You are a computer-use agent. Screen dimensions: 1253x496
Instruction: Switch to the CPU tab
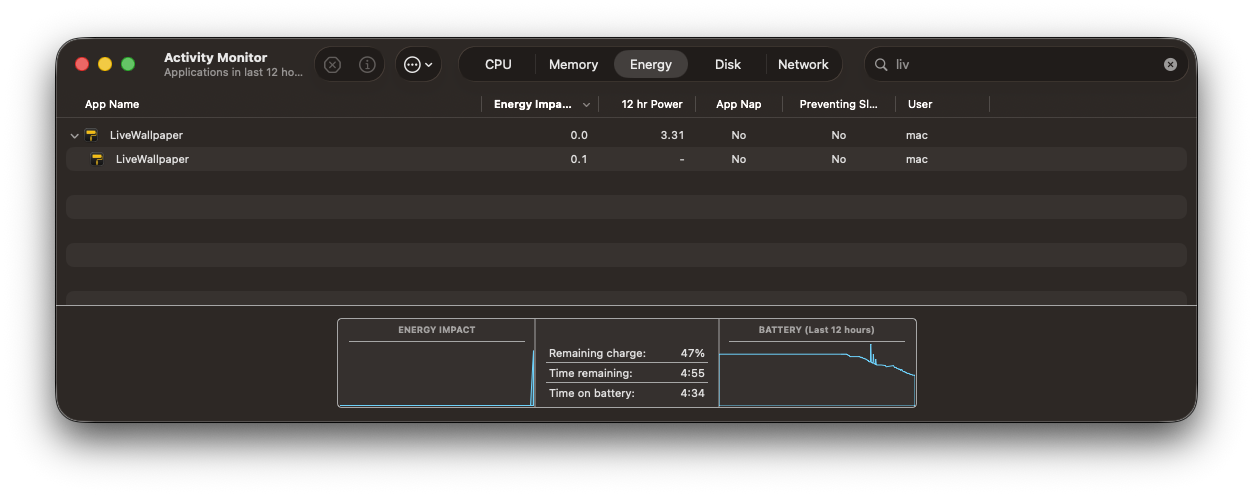[498, 64]
